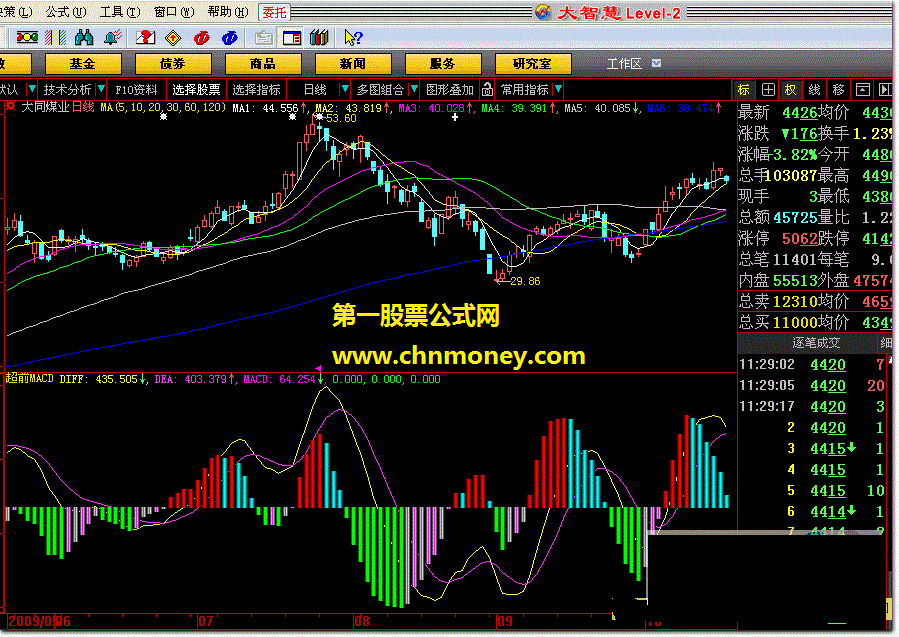This screenshot has height=637, width=899.
Task: Click the collapse panel window icon
Action: click(x=862, y=89)
